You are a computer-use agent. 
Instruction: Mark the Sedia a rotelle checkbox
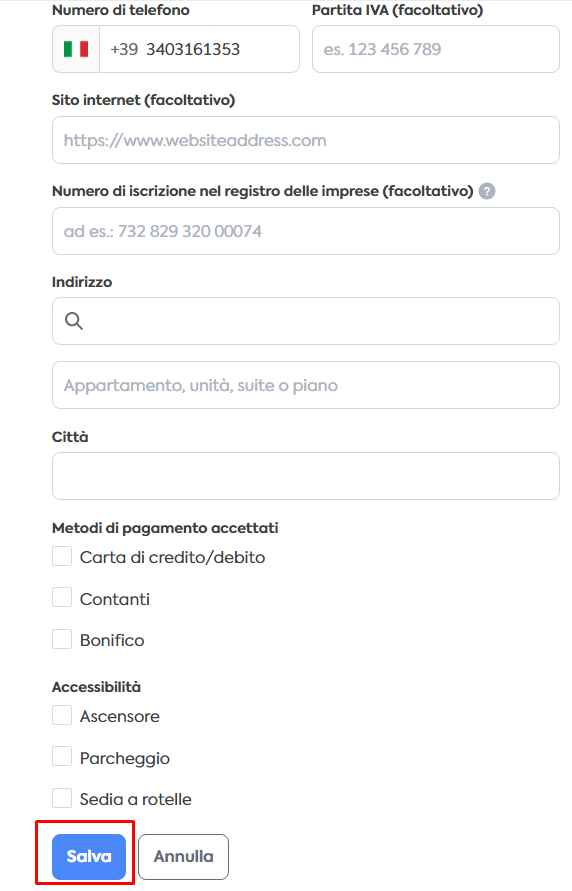click(x=62, y=798)
